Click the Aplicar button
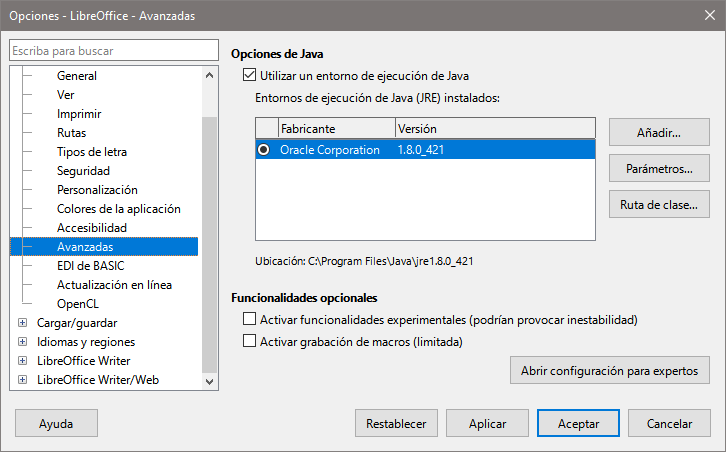The height and width of the screenshot is (452, 726). click(x=487, y=423)
